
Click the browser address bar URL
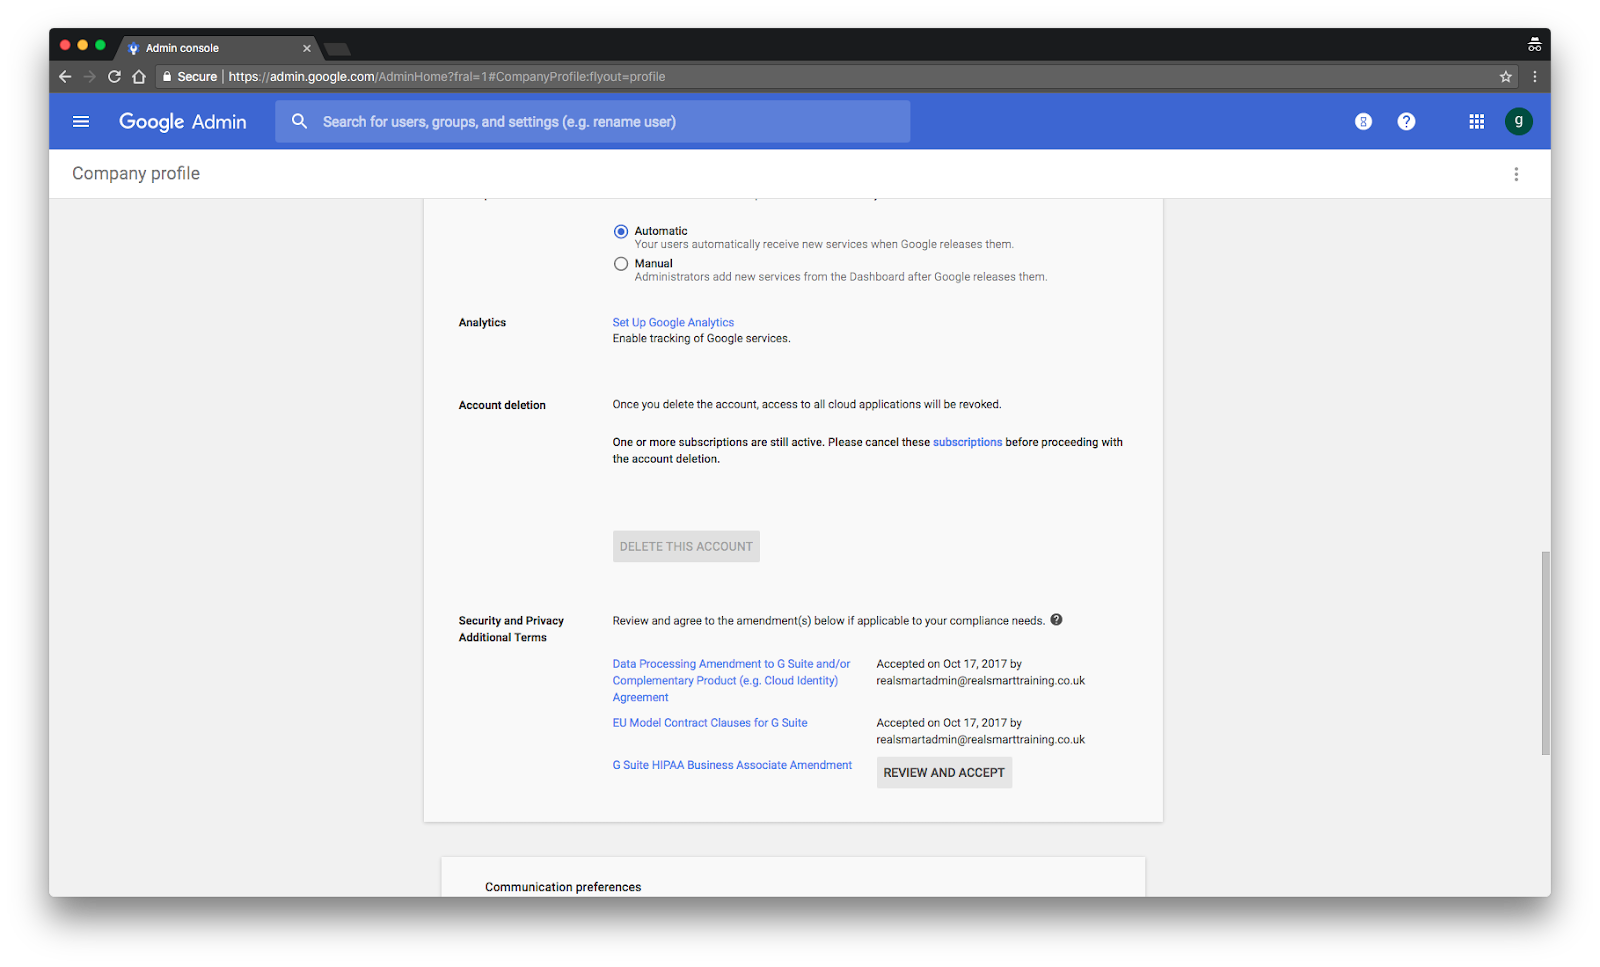[446, 77]
